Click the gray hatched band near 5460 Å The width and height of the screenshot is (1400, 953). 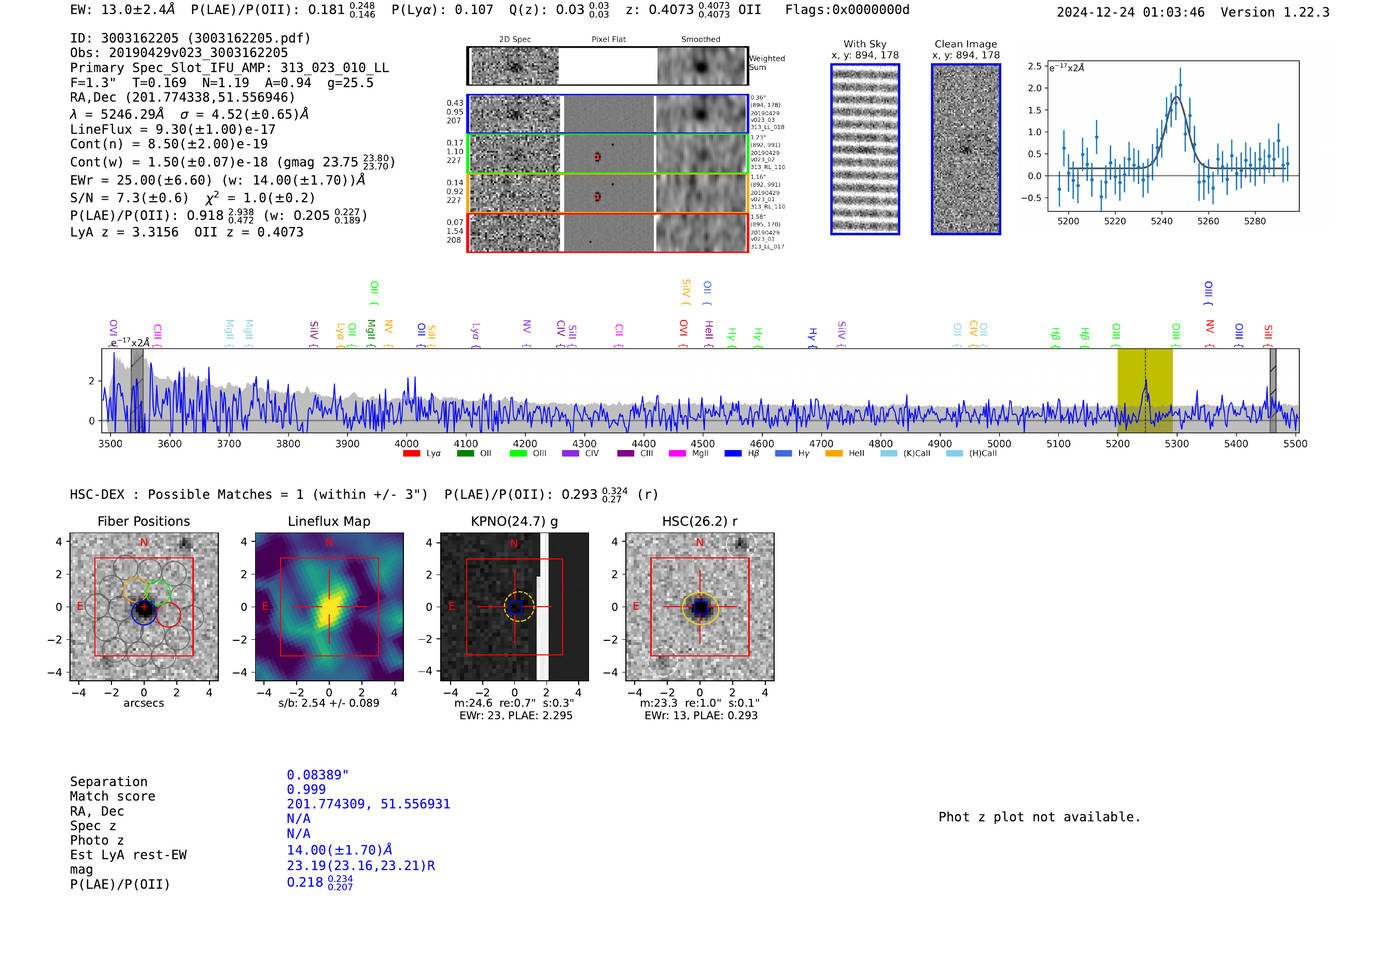pos(1273,390)
